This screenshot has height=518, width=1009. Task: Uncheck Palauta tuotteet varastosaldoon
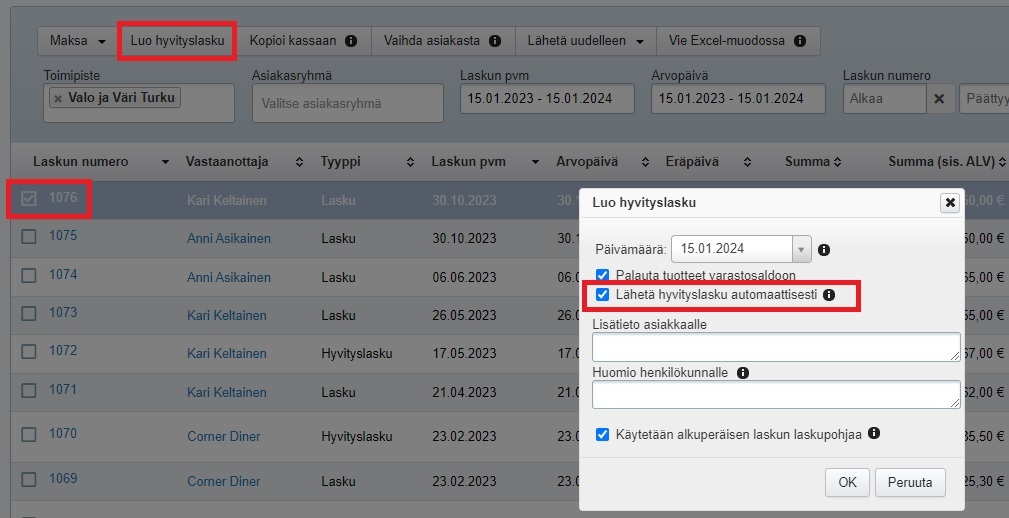[x=602, y=275]
